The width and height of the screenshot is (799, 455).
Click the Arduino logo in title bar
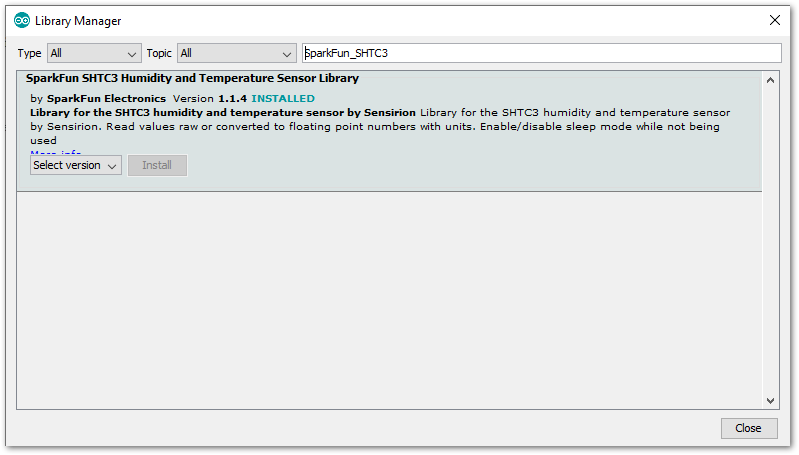(22, 21)
